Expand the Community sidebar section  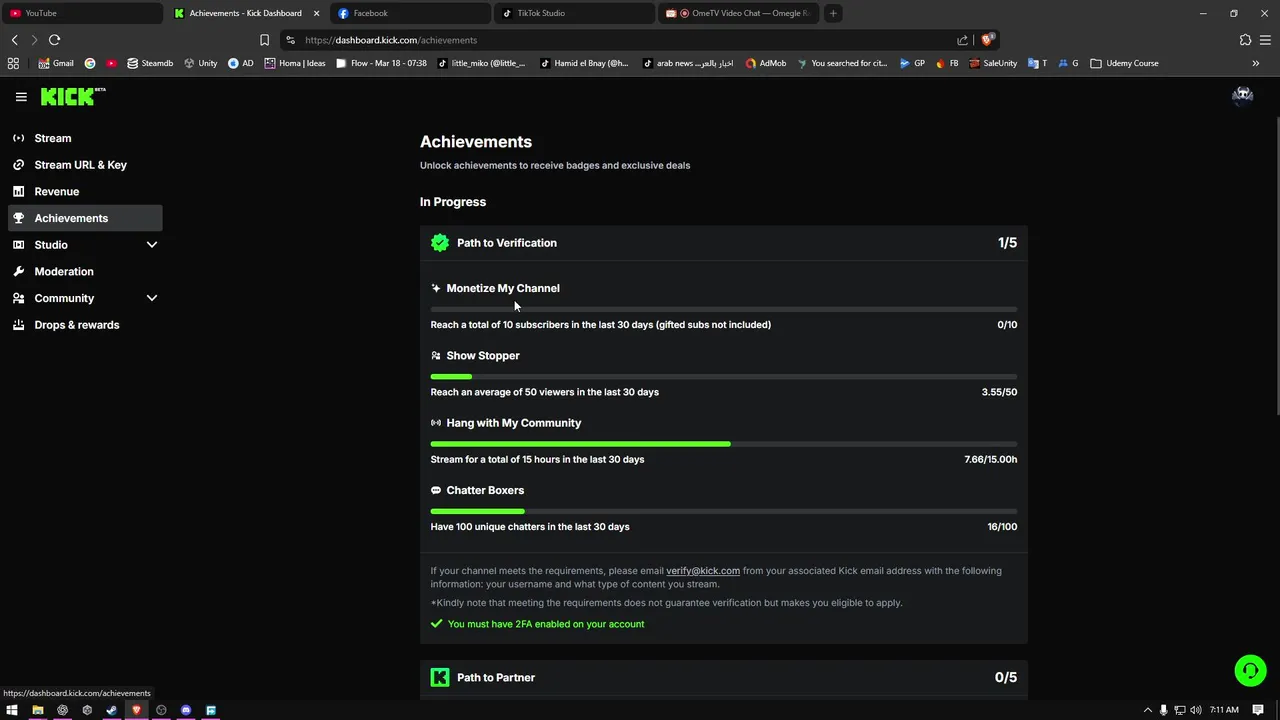click(152, 298)
